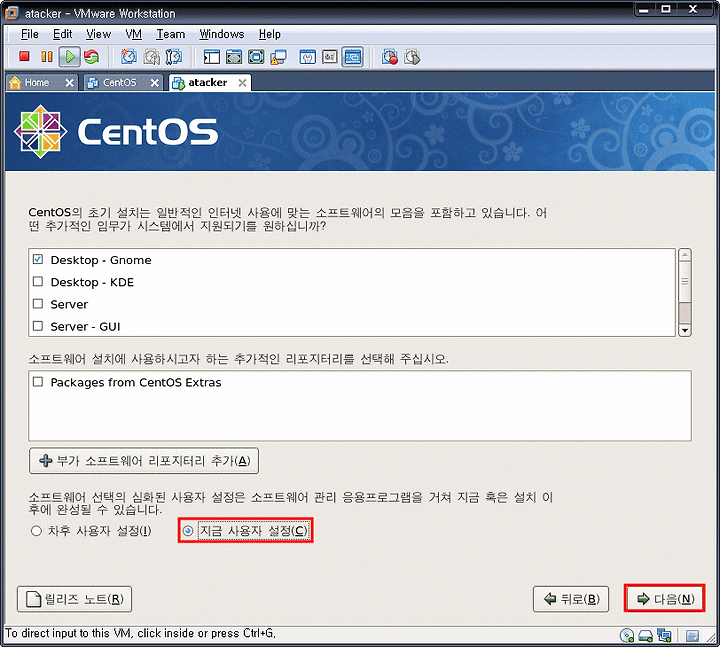Viewport: 720px width, 647px height.
Task: Switch to the CentOS tab
Action: coord(119,83)
